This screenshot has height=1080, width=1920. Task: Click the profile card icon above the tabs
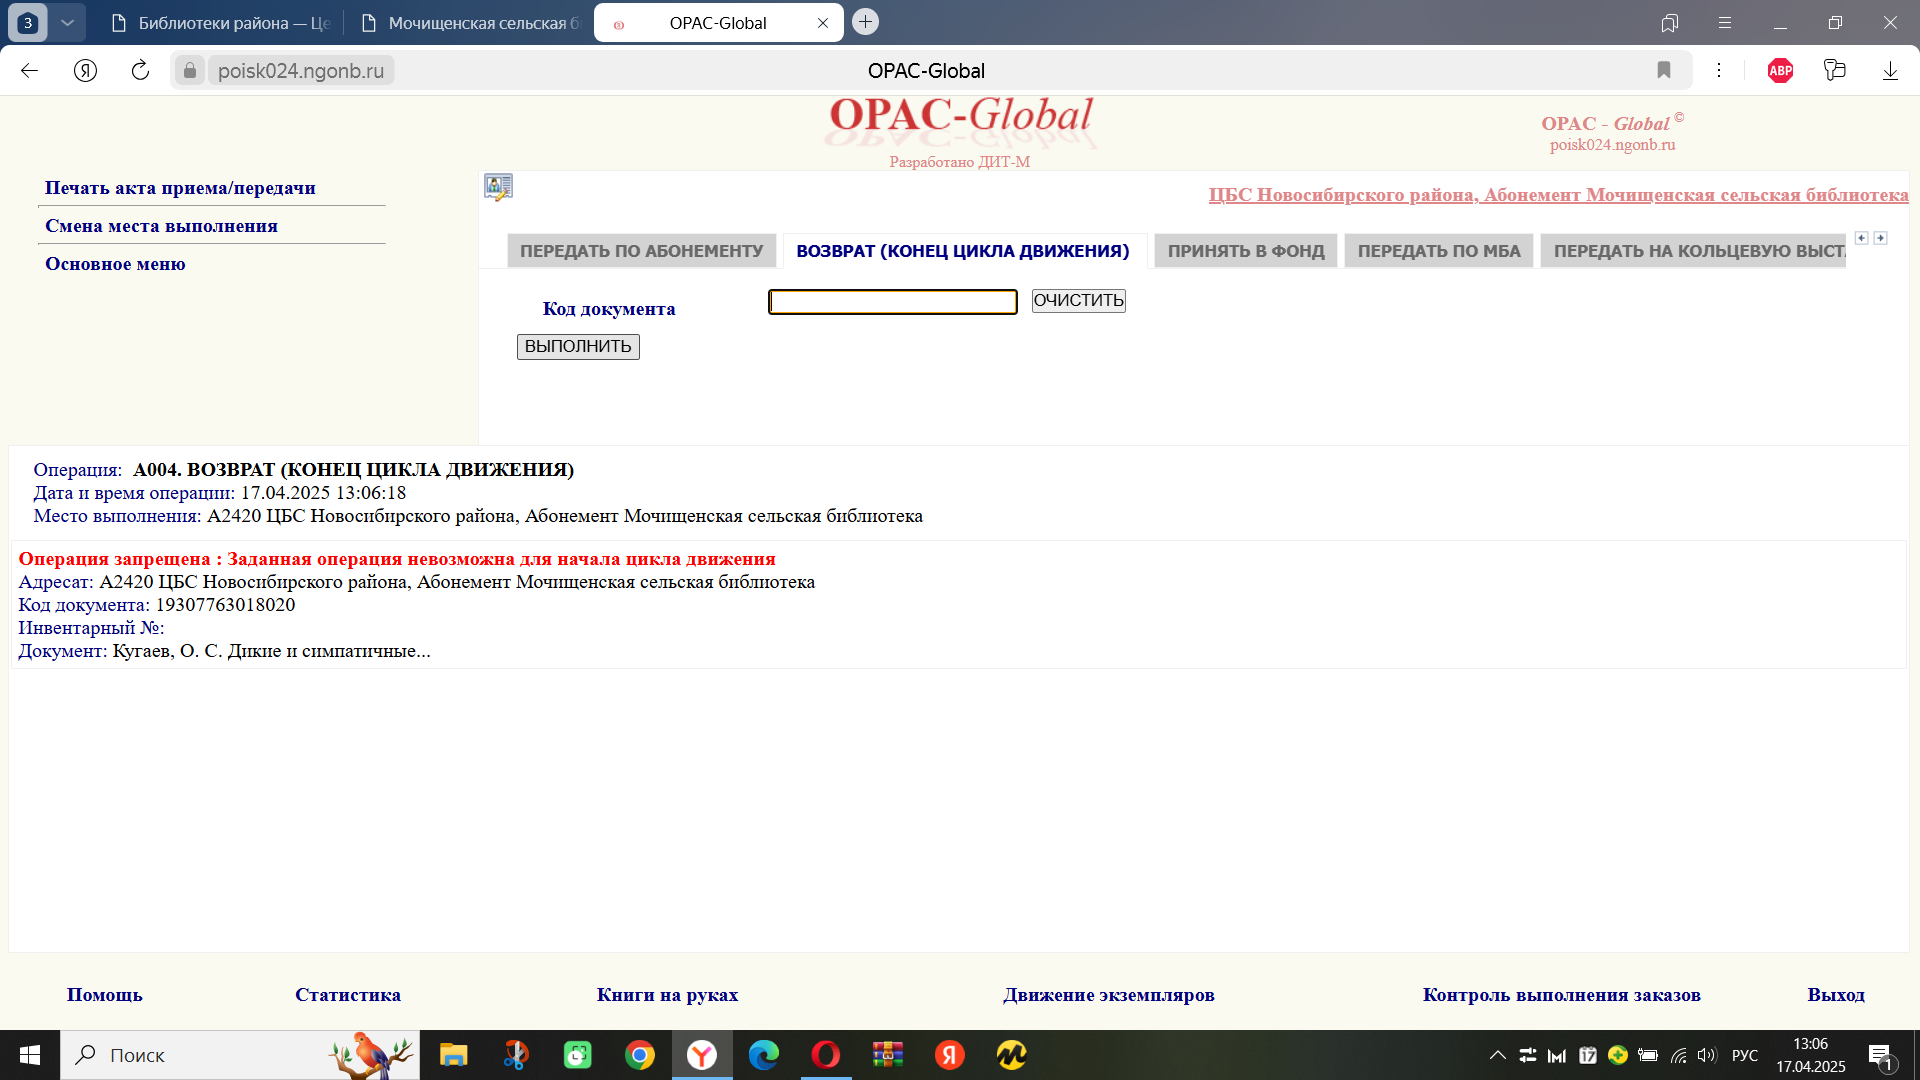click(498, 187)
